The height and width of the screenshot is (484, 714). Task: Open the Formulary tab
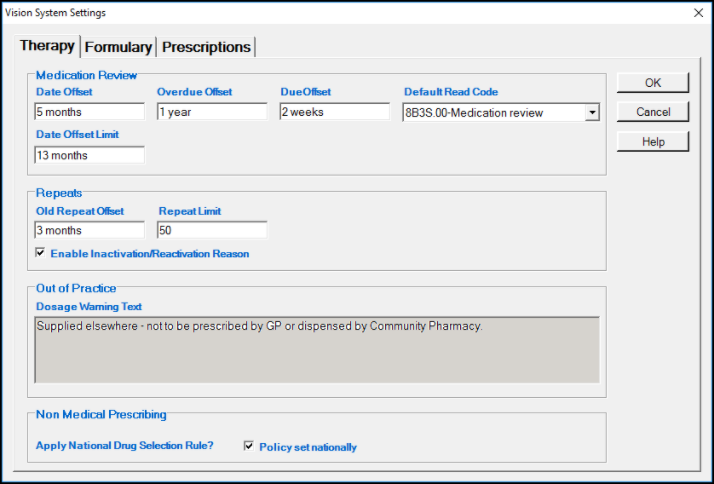118,47
